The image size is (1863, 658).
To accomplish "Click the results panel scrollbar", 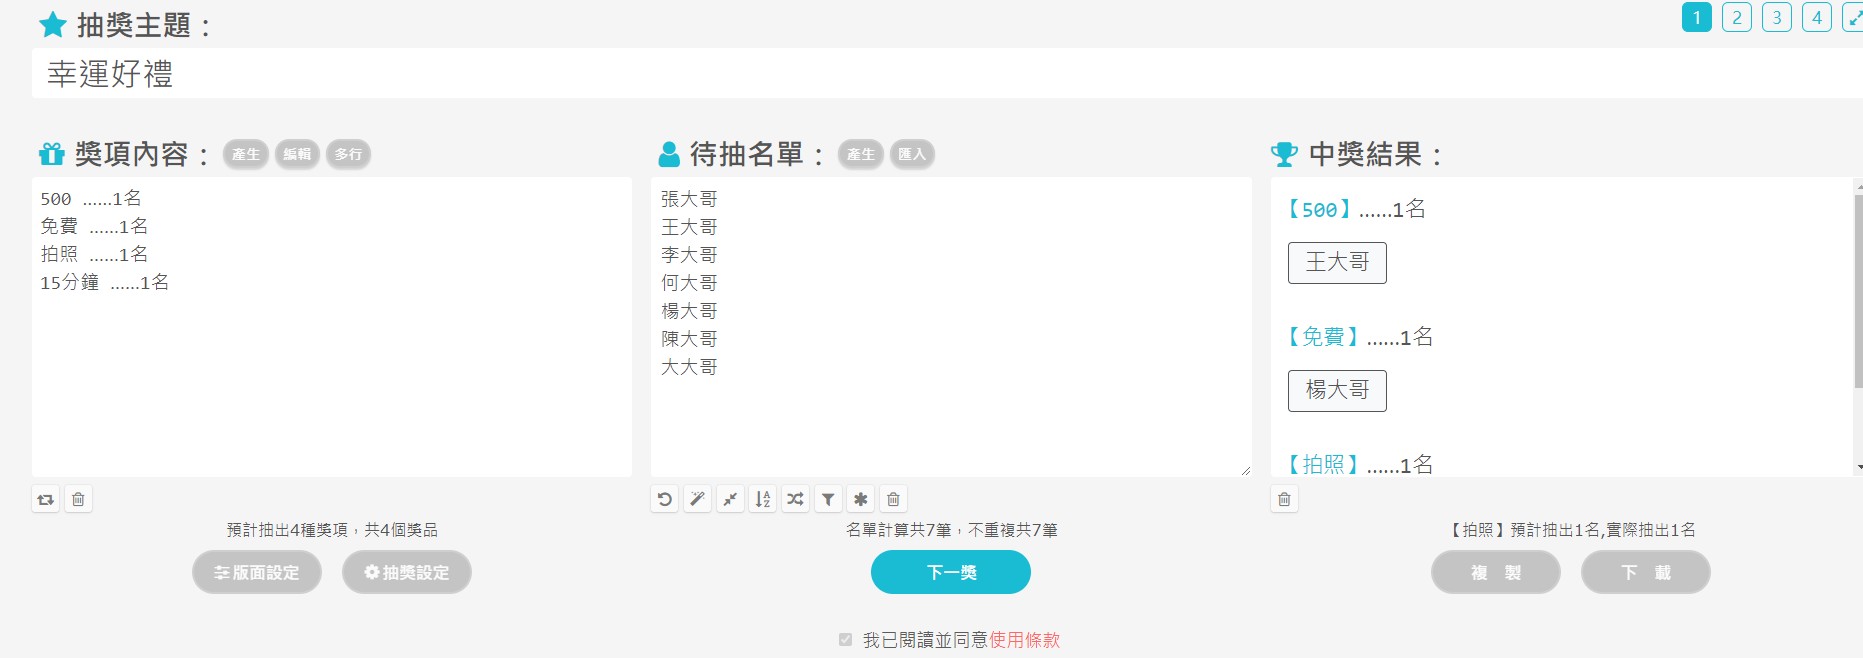I will click(1858, 290).
